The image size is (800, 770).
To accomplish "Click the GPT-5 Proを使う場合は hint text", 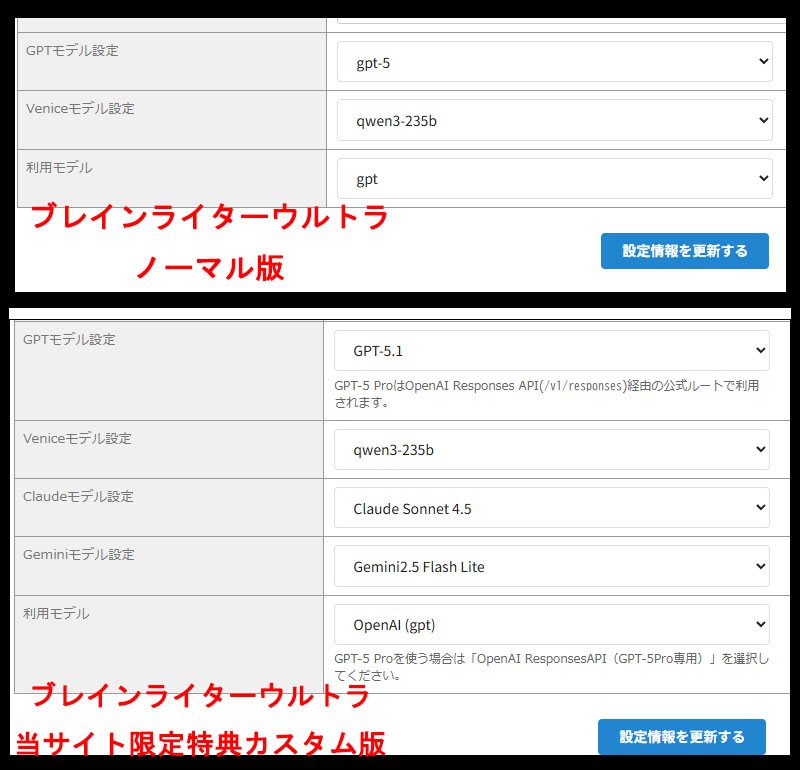I will (551, 666).
